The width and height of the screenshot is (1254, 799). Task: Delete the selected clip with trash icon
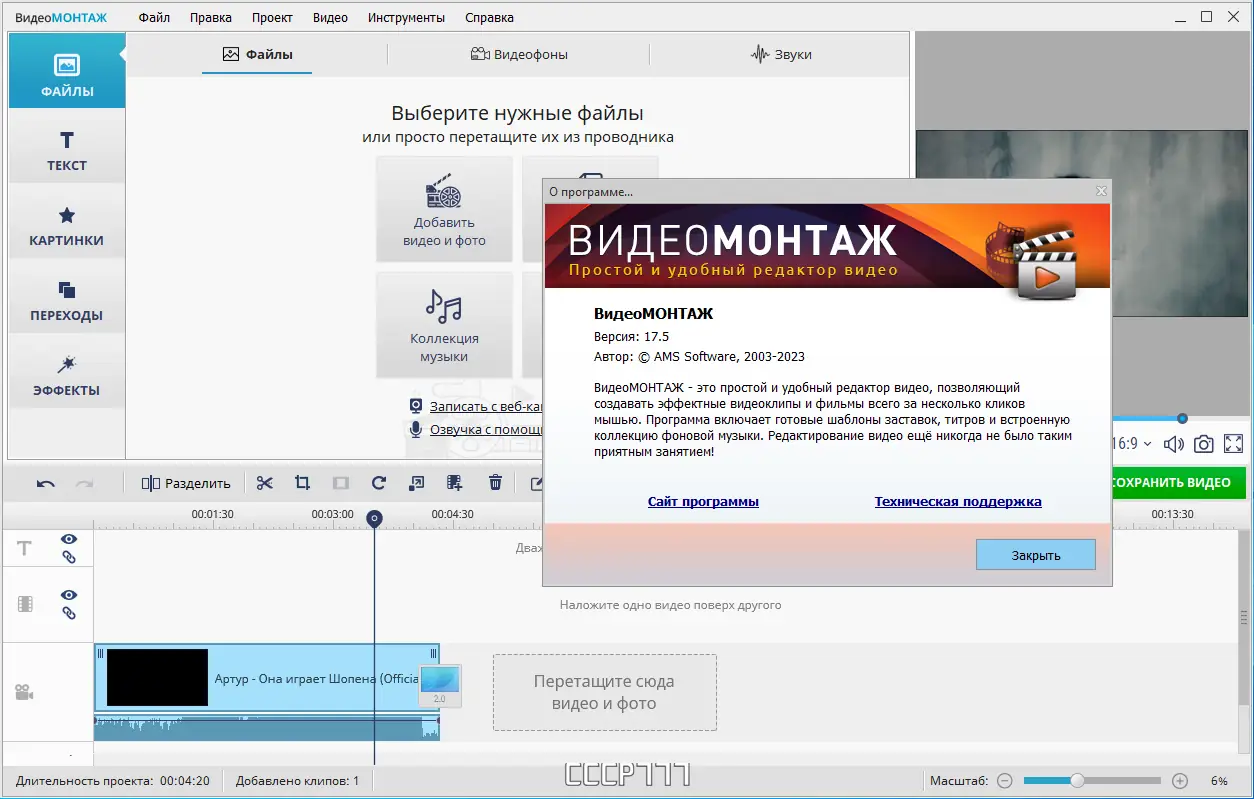[495, 483]
